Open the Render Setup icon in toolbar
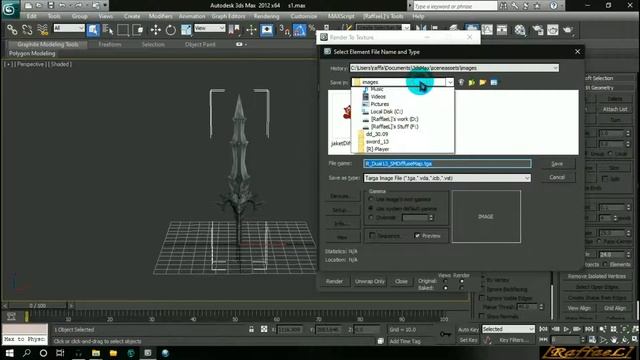Image resolution: width=640 pixels, height=360 pixels. pos(538,30)
